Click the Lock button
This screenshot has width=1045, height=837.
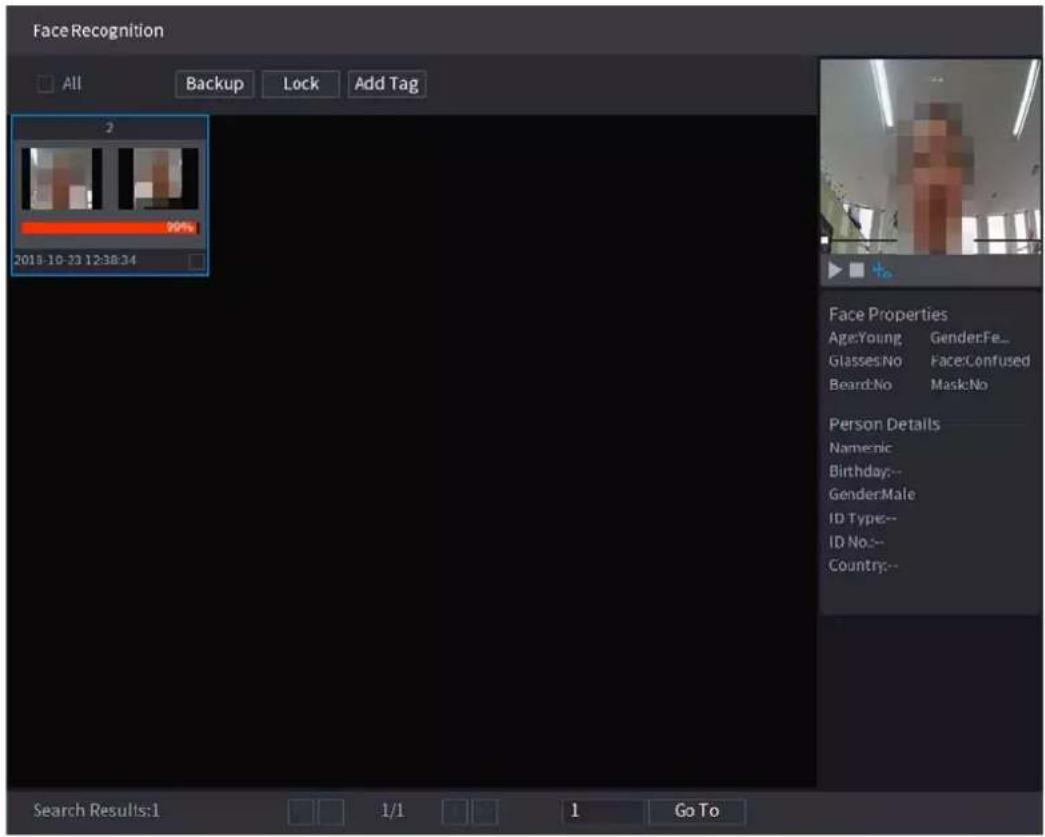[301, 84]
